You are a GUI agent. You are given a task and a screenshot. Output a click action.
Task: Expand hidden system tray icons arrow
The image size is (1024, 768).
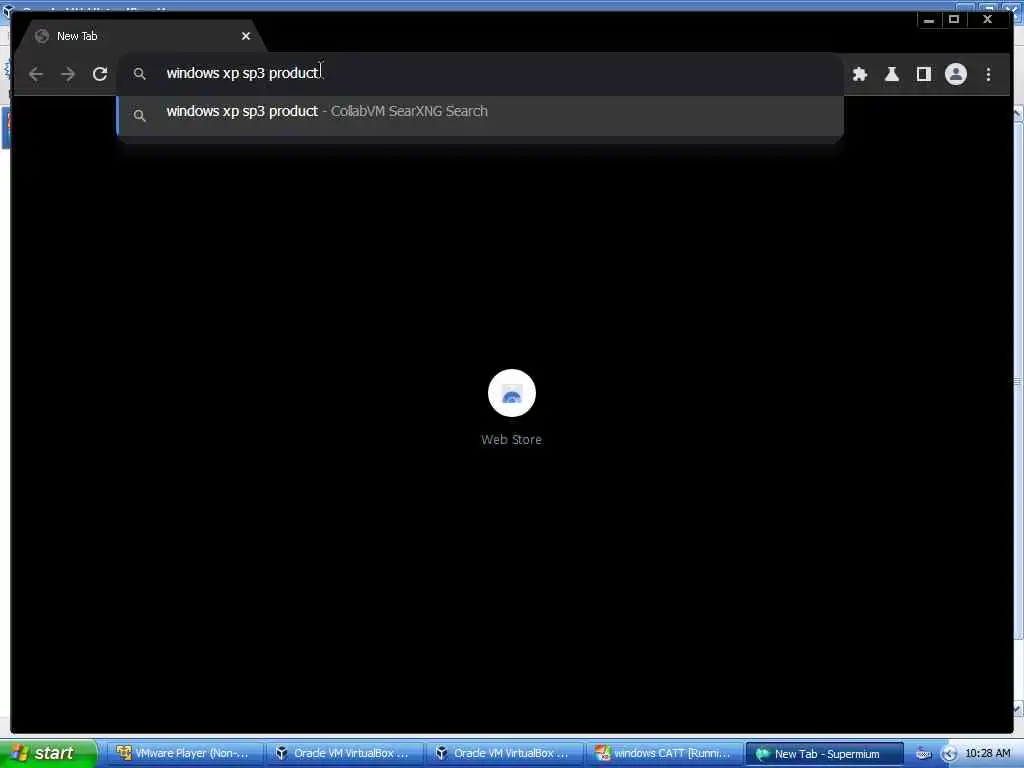[x=948, y=754]
